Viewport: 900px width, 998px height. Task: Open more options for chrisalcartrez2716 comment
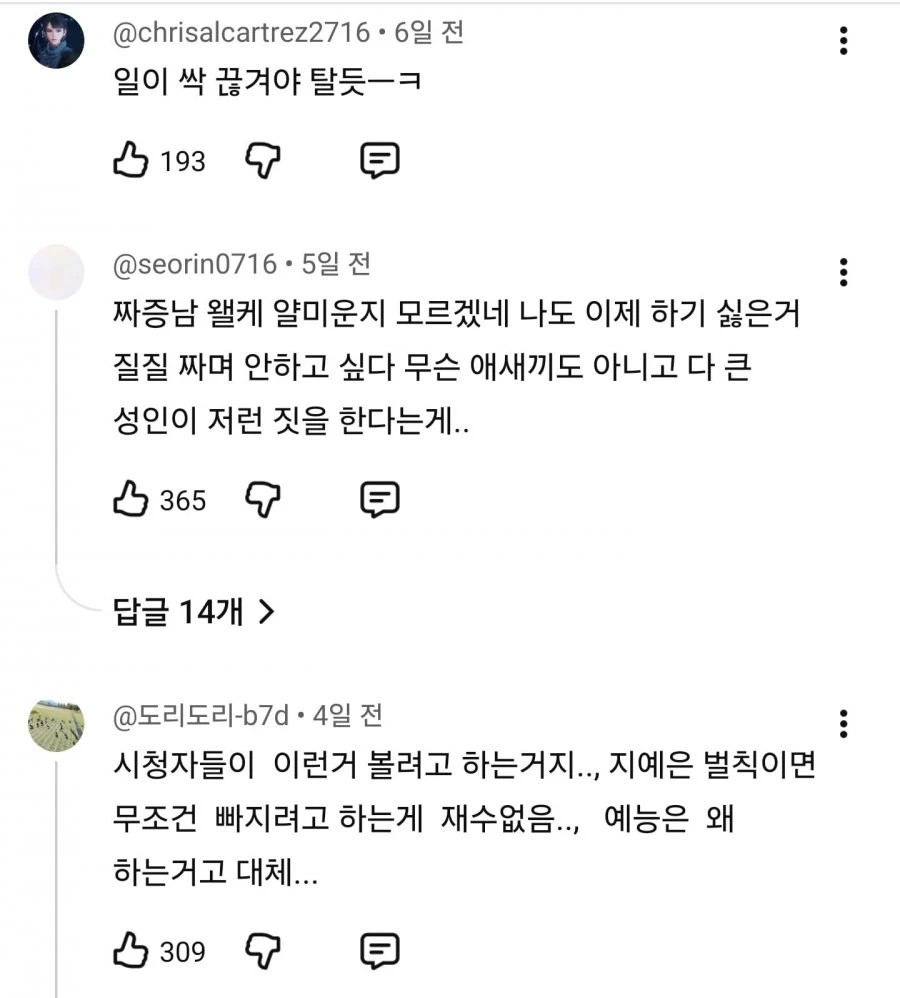click(x=843, y=41)
